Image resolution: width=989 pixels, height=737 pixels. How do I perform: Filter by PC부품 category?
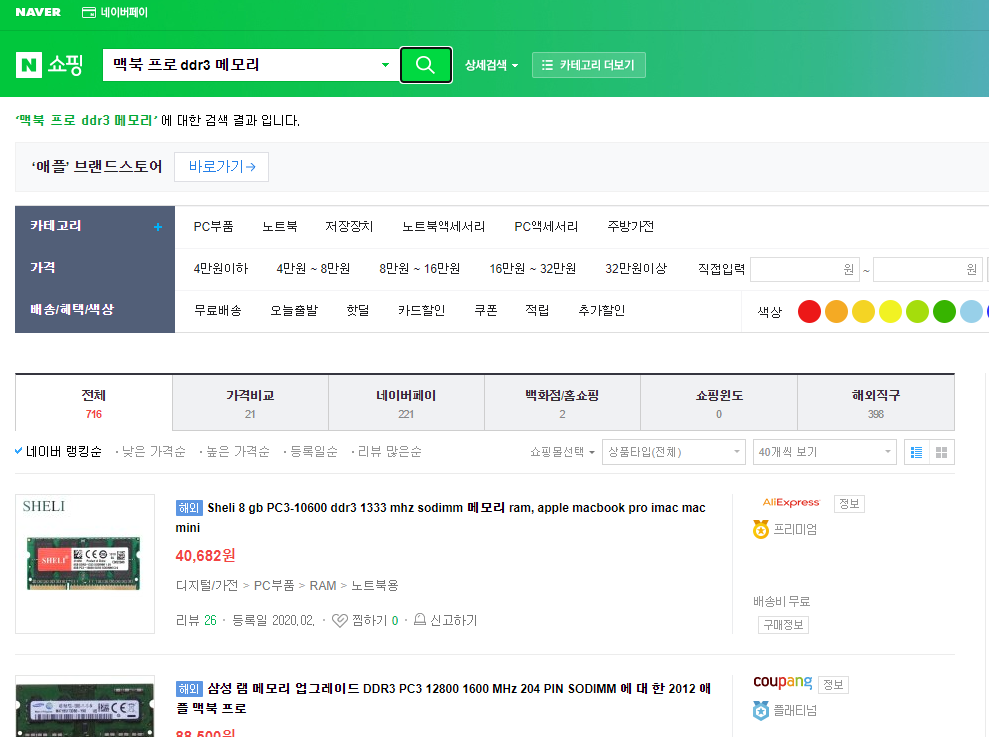pos(213,227)
